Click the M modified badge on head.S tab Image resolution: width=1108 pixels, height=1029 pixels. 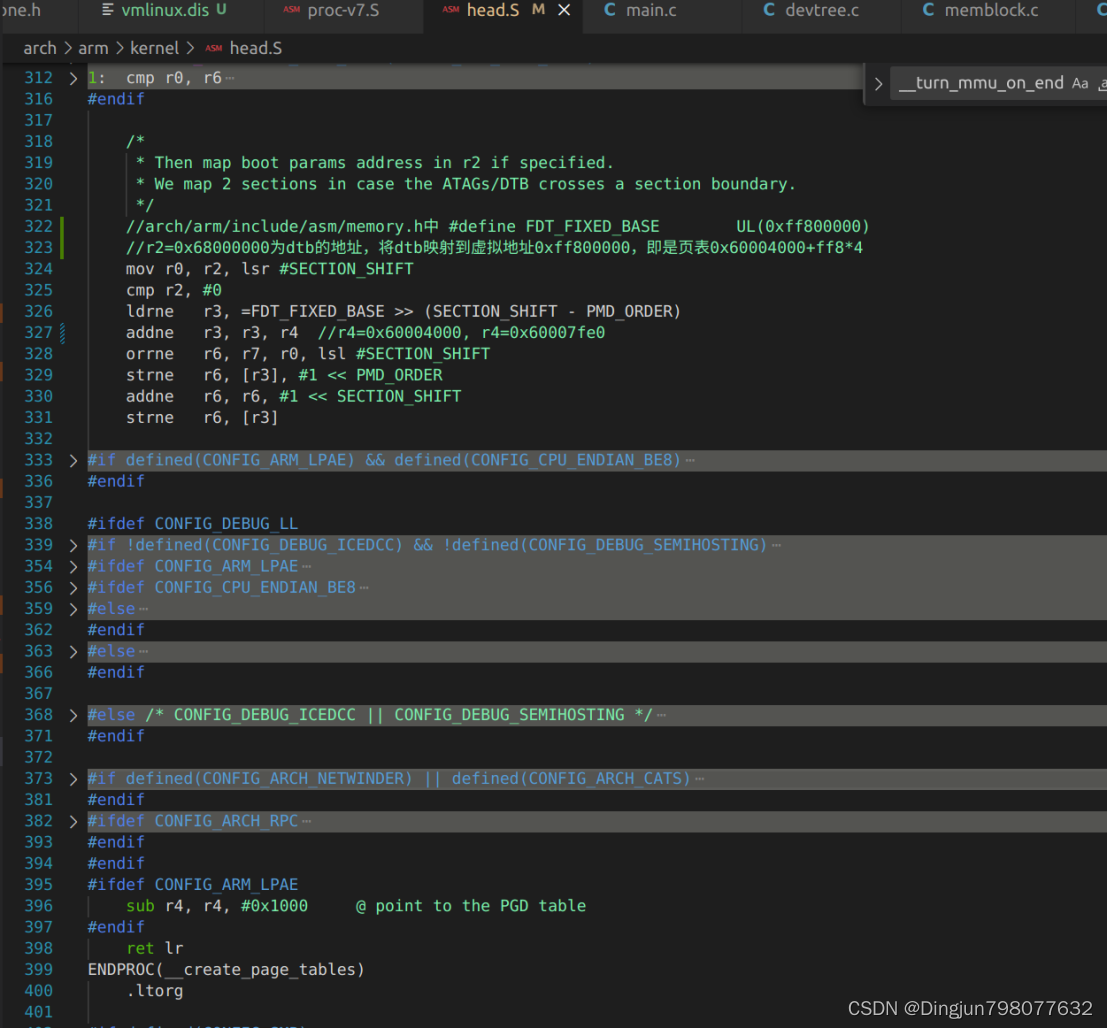[x=536, y=11]
